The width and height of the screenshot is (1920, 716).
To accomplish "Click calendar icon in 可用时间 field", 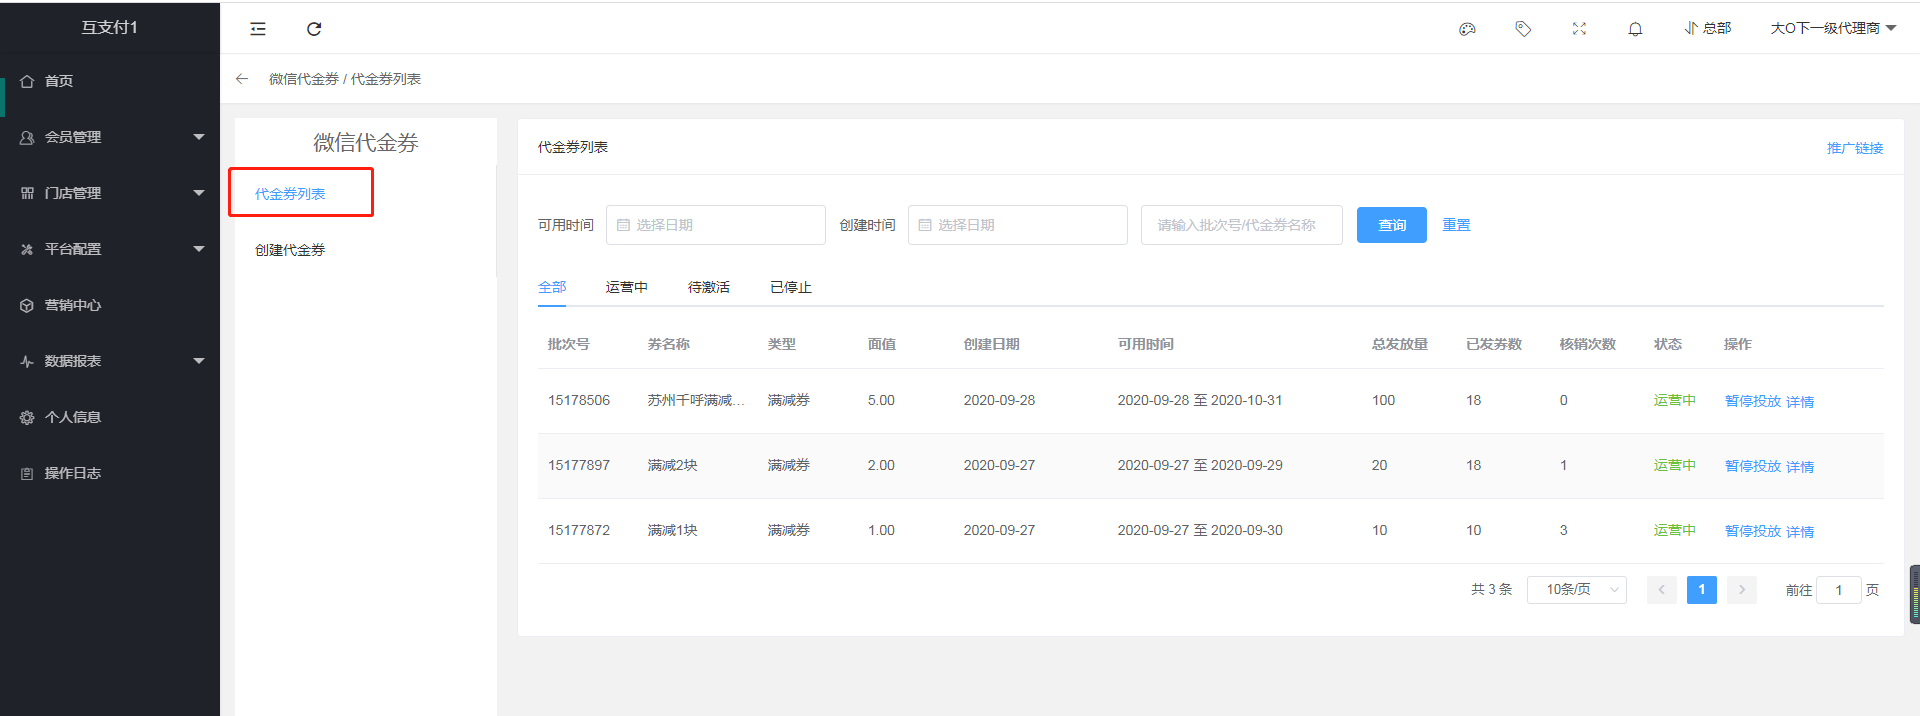I will click(x=623, y=225).
